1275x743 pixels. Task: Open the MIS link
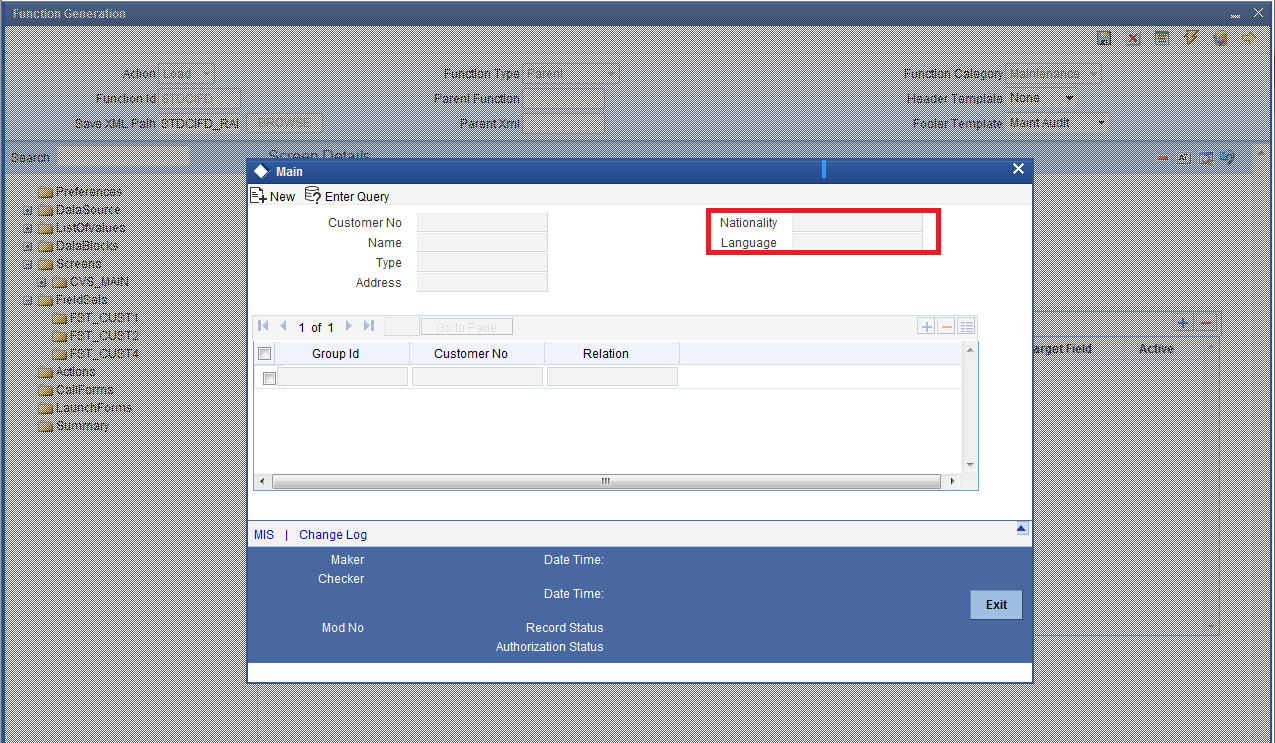264,535
